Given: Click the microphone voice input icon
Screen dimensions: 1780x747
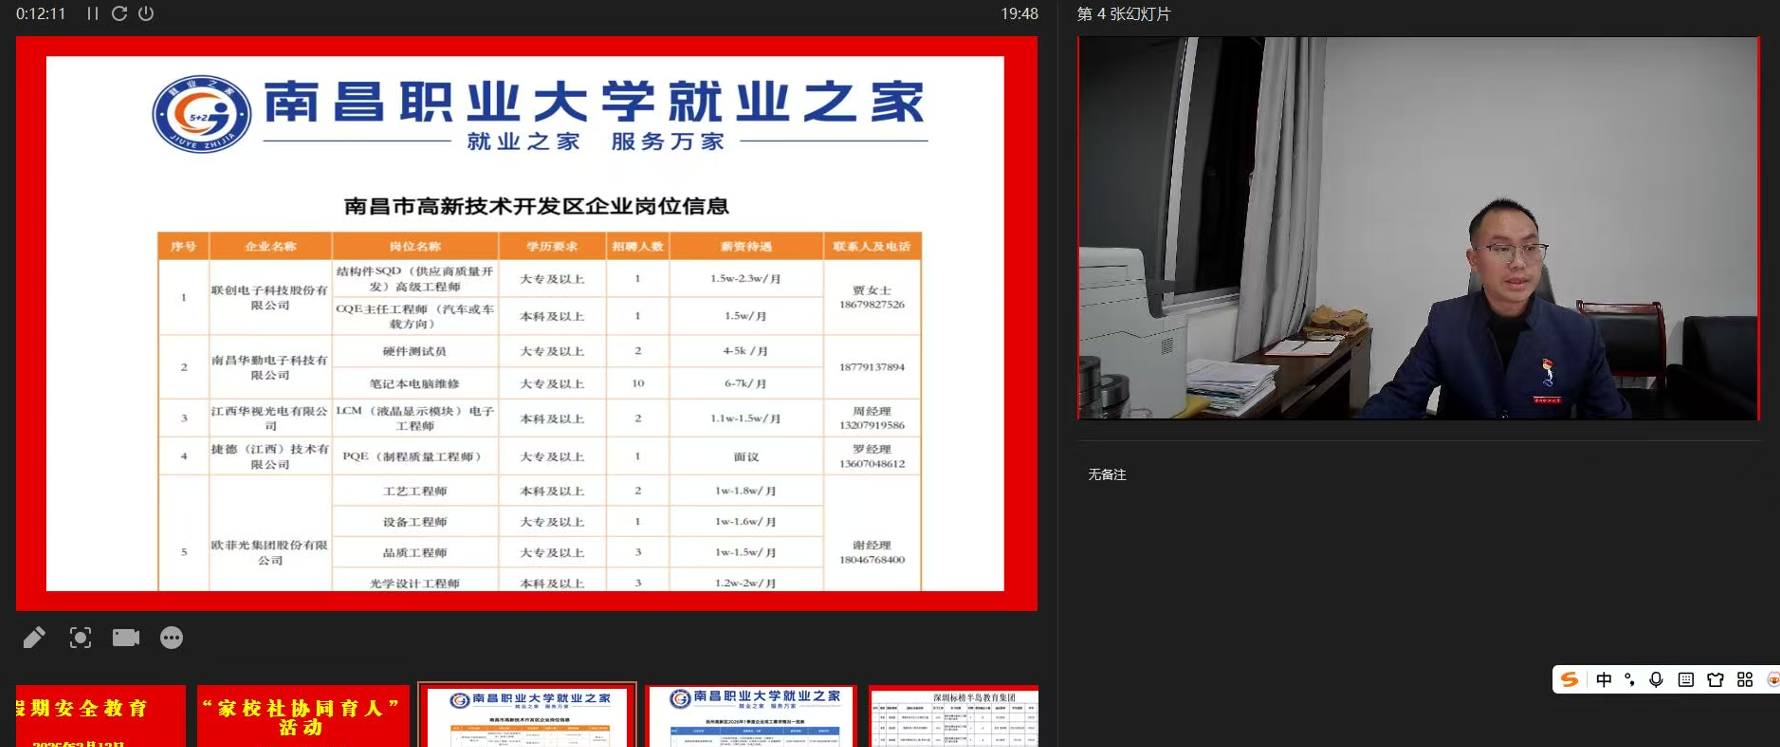Looking at the screenshot, I should point(1657,680).
